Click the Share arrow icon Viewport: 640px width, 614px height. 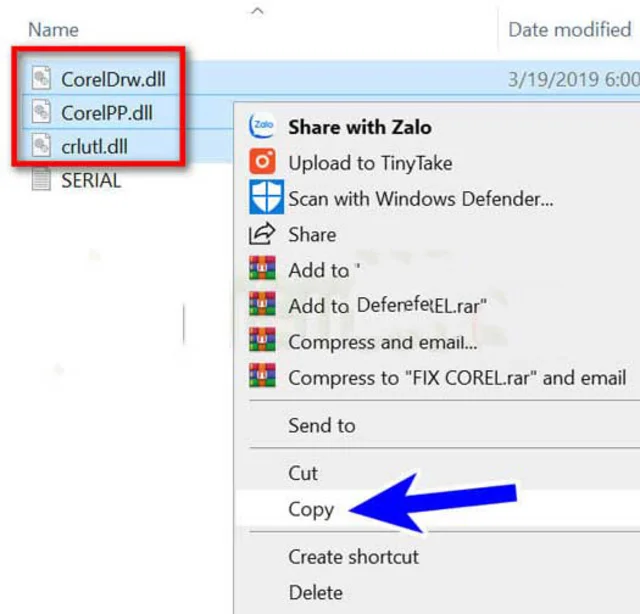pyautogui.click(x=262, y=234)
